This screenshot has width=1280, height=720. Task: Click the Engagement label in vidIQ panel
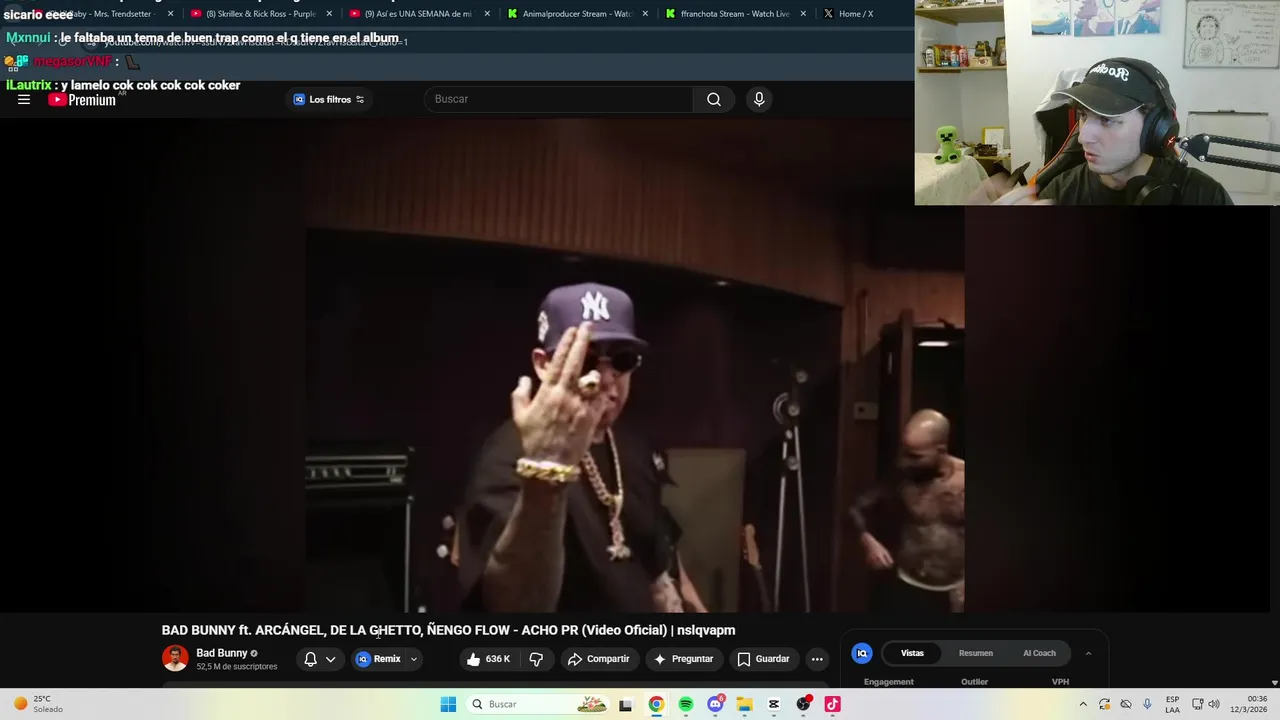click(x=889, y=682)
